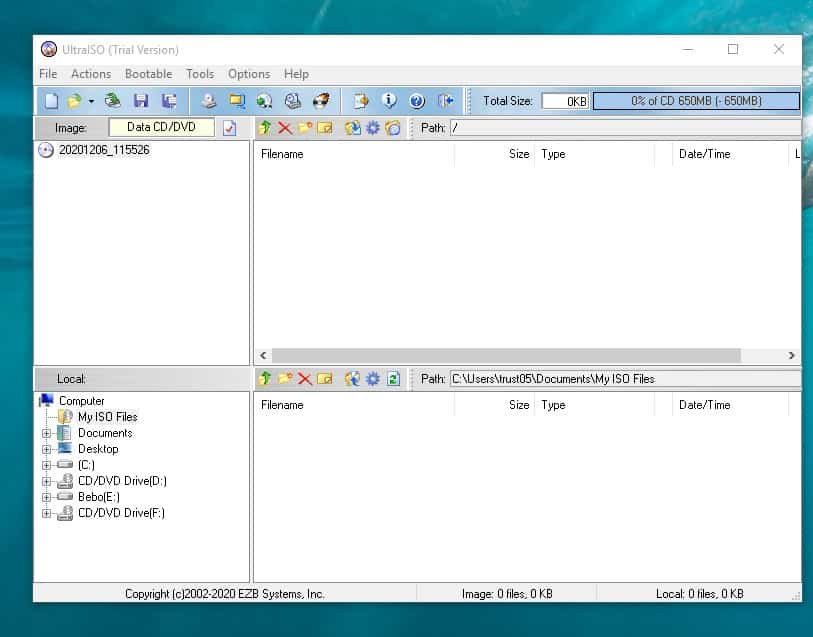Expand the Documents tree node
This screenshot has height=637, width=813.
pos(46,433)
